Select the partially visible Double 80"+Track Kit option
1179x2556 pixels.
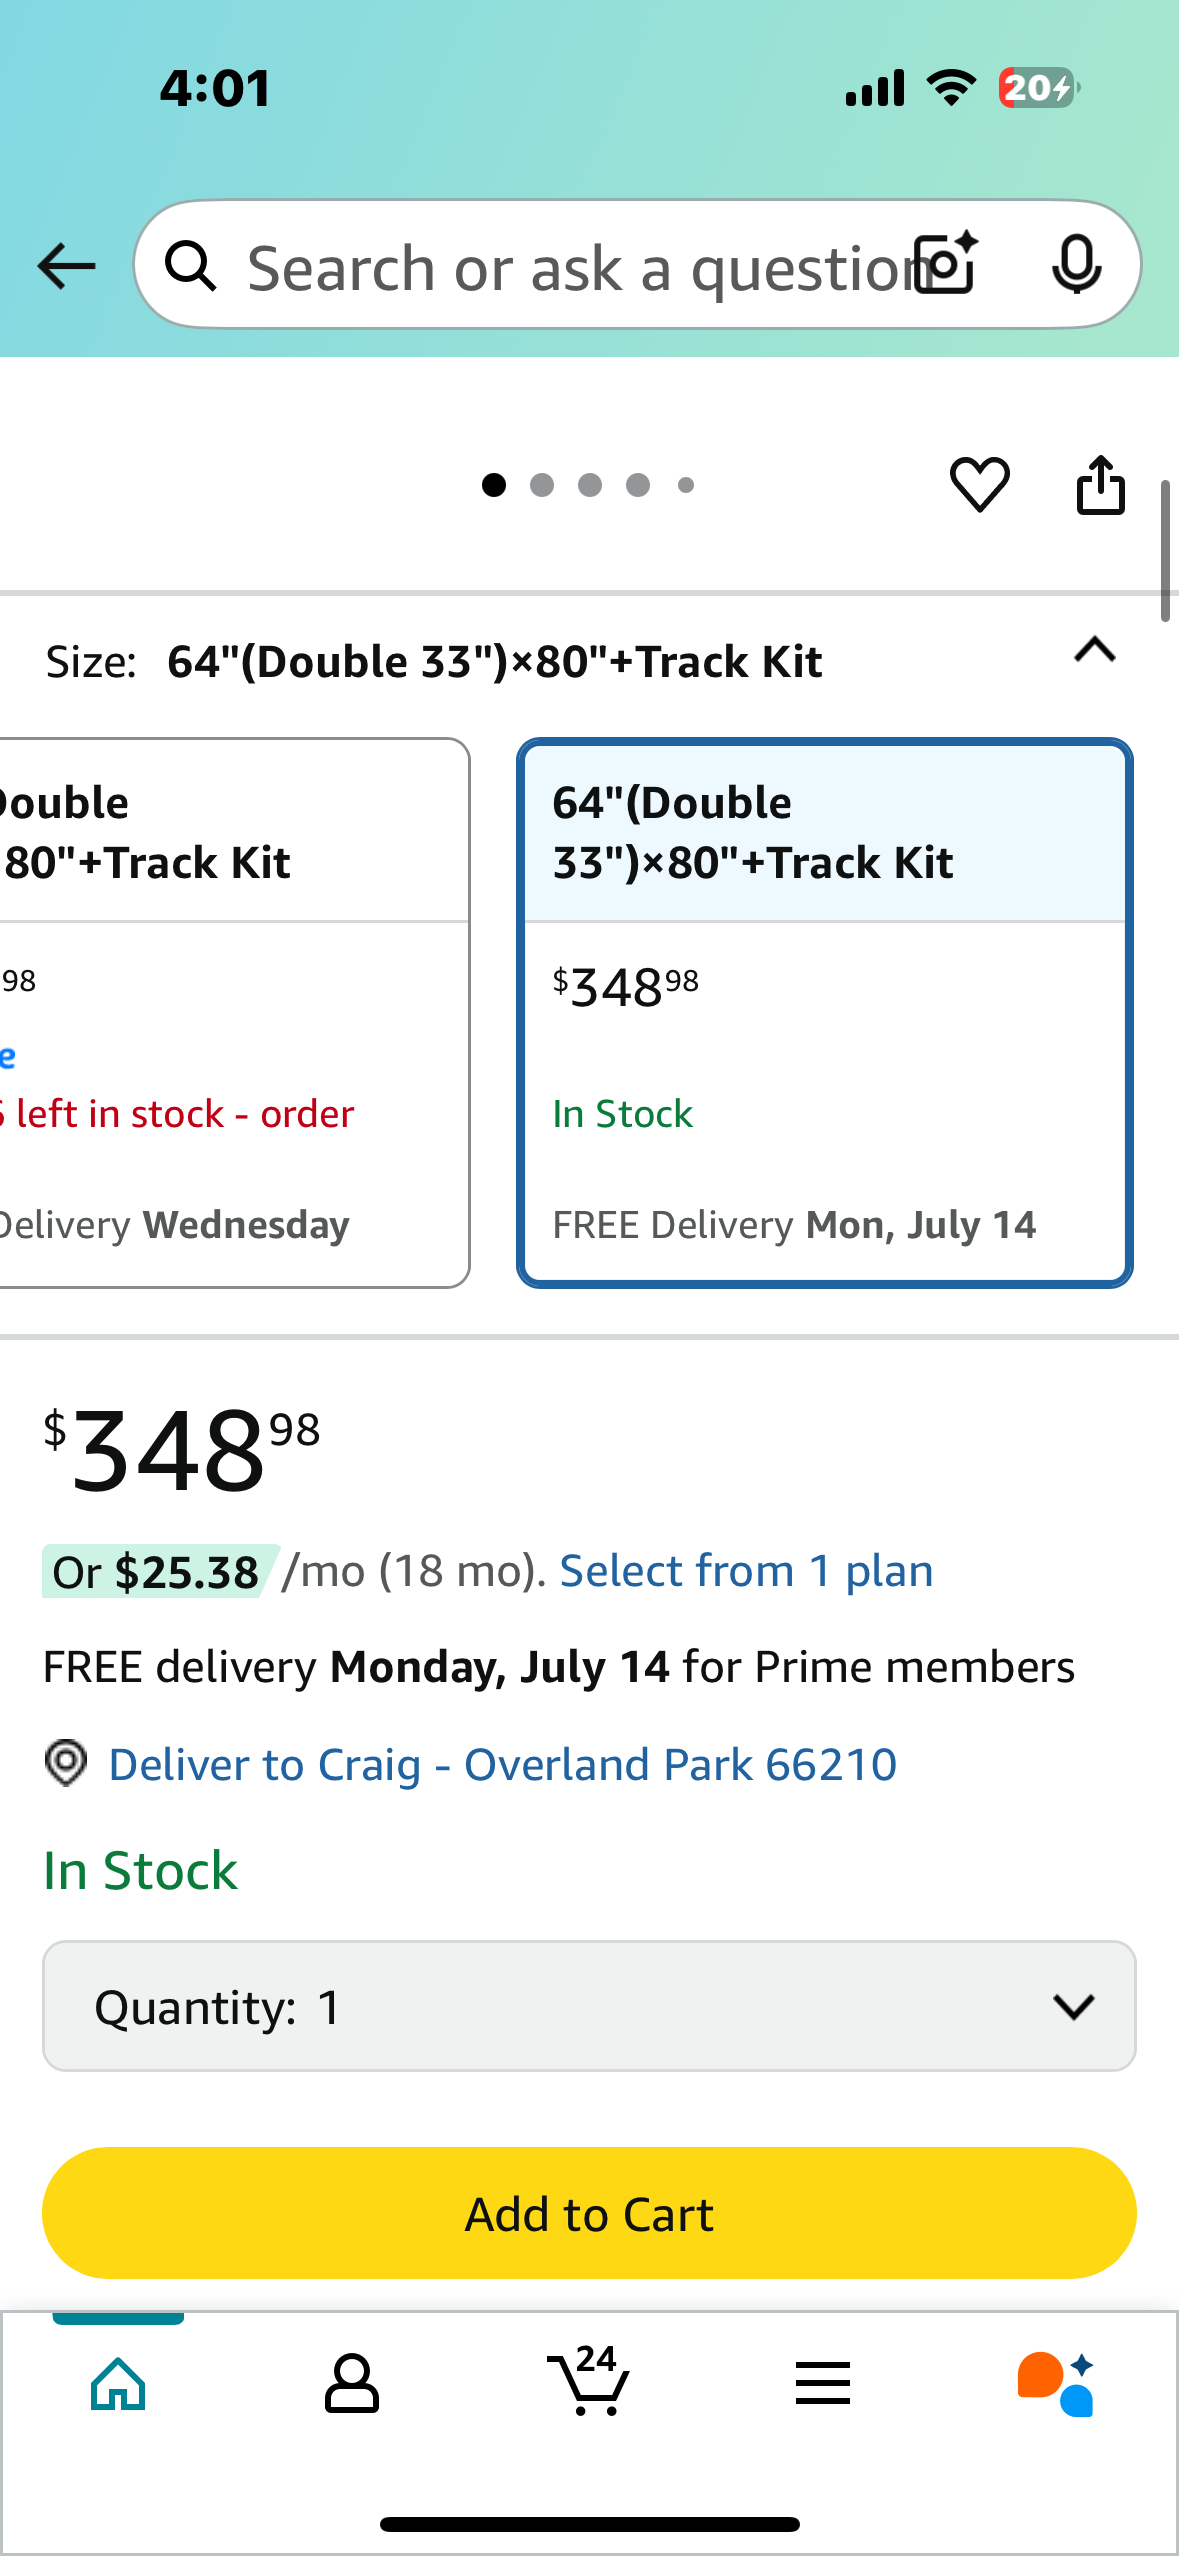tap(233, 1013)
